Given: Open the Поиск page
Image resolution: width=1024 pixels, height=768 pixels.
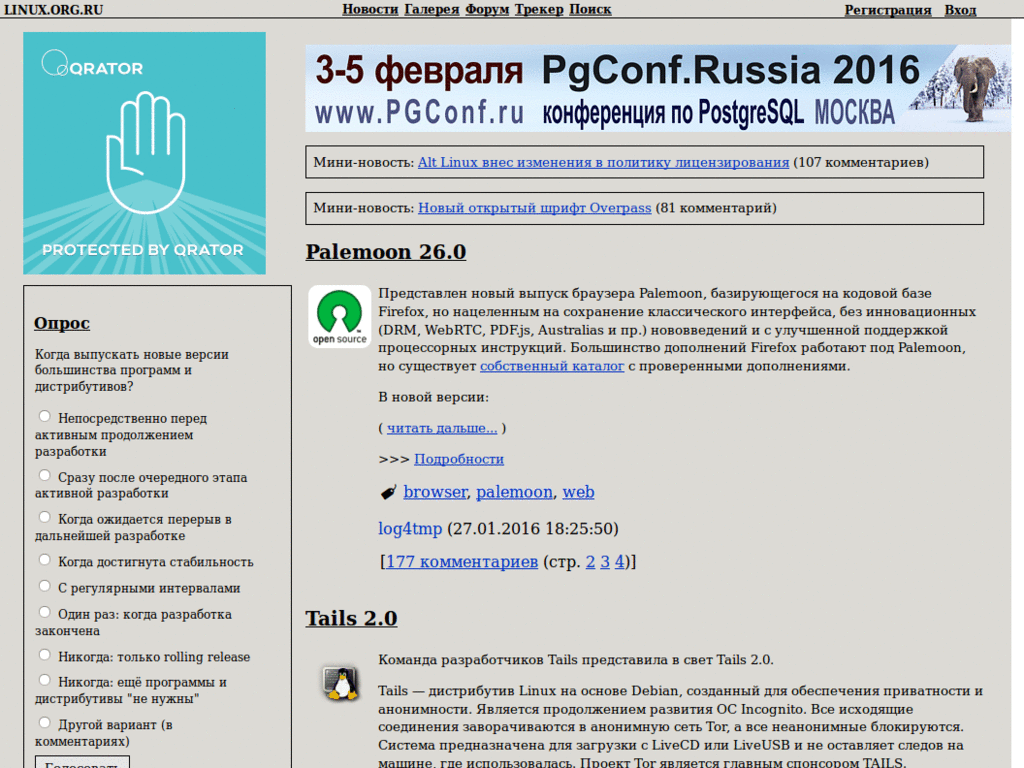Looking at the screenshot, I should [x=590, y=9].
